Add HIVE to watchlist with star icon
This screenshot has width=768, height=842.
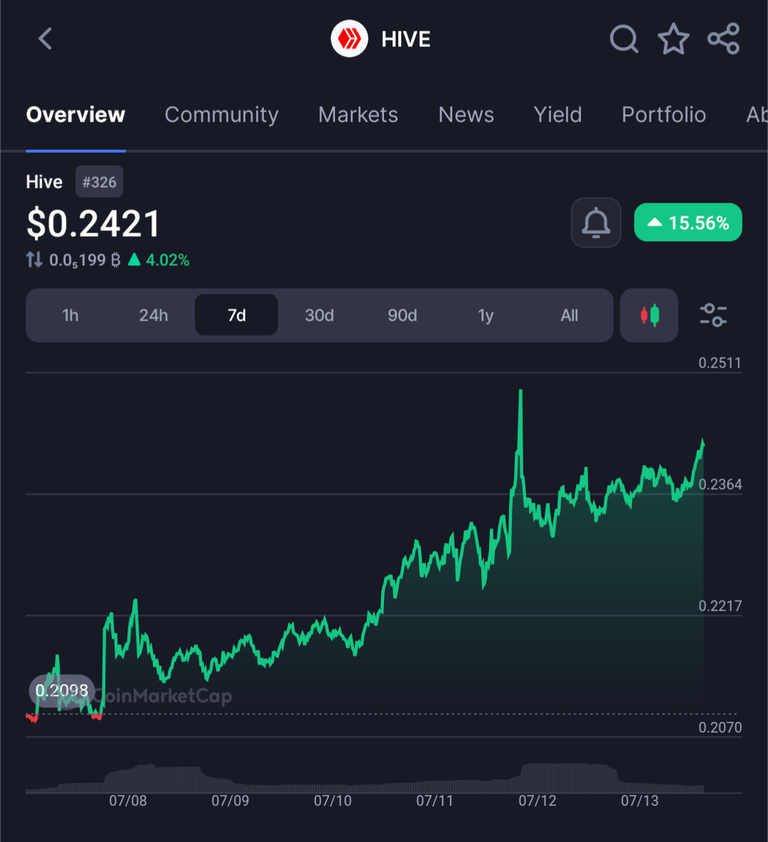(x=673, y=39)
